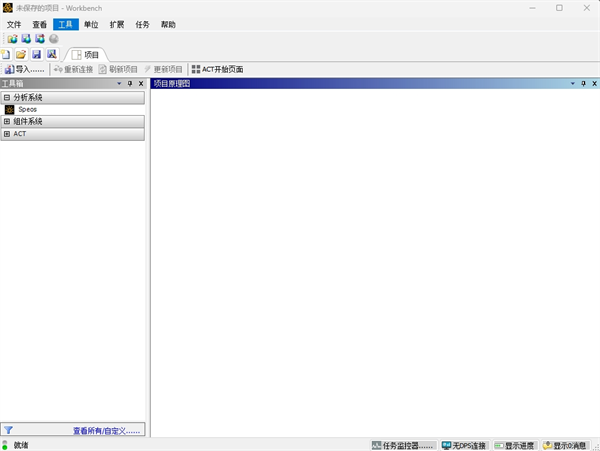Click the Save project disk icon
The width and height of the screenshot is (600, 451).
pos(36,54)
